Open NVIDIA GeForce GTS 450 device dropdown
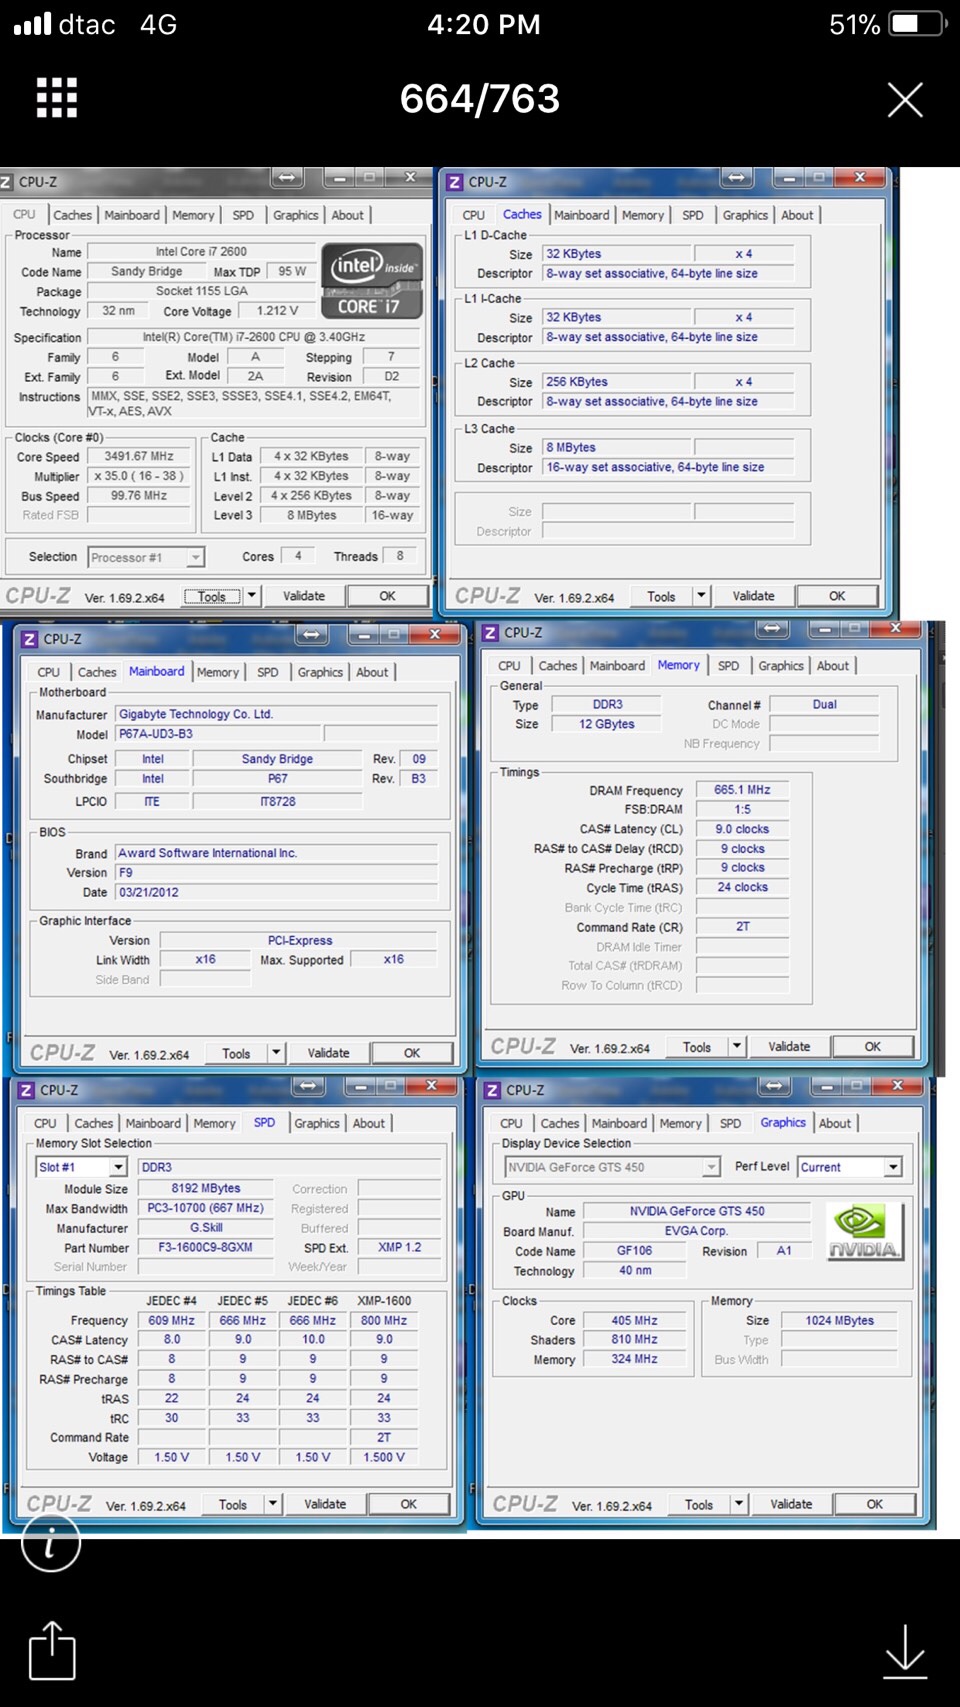This screenshot has width=960, height=1707. coord(612,1167)
